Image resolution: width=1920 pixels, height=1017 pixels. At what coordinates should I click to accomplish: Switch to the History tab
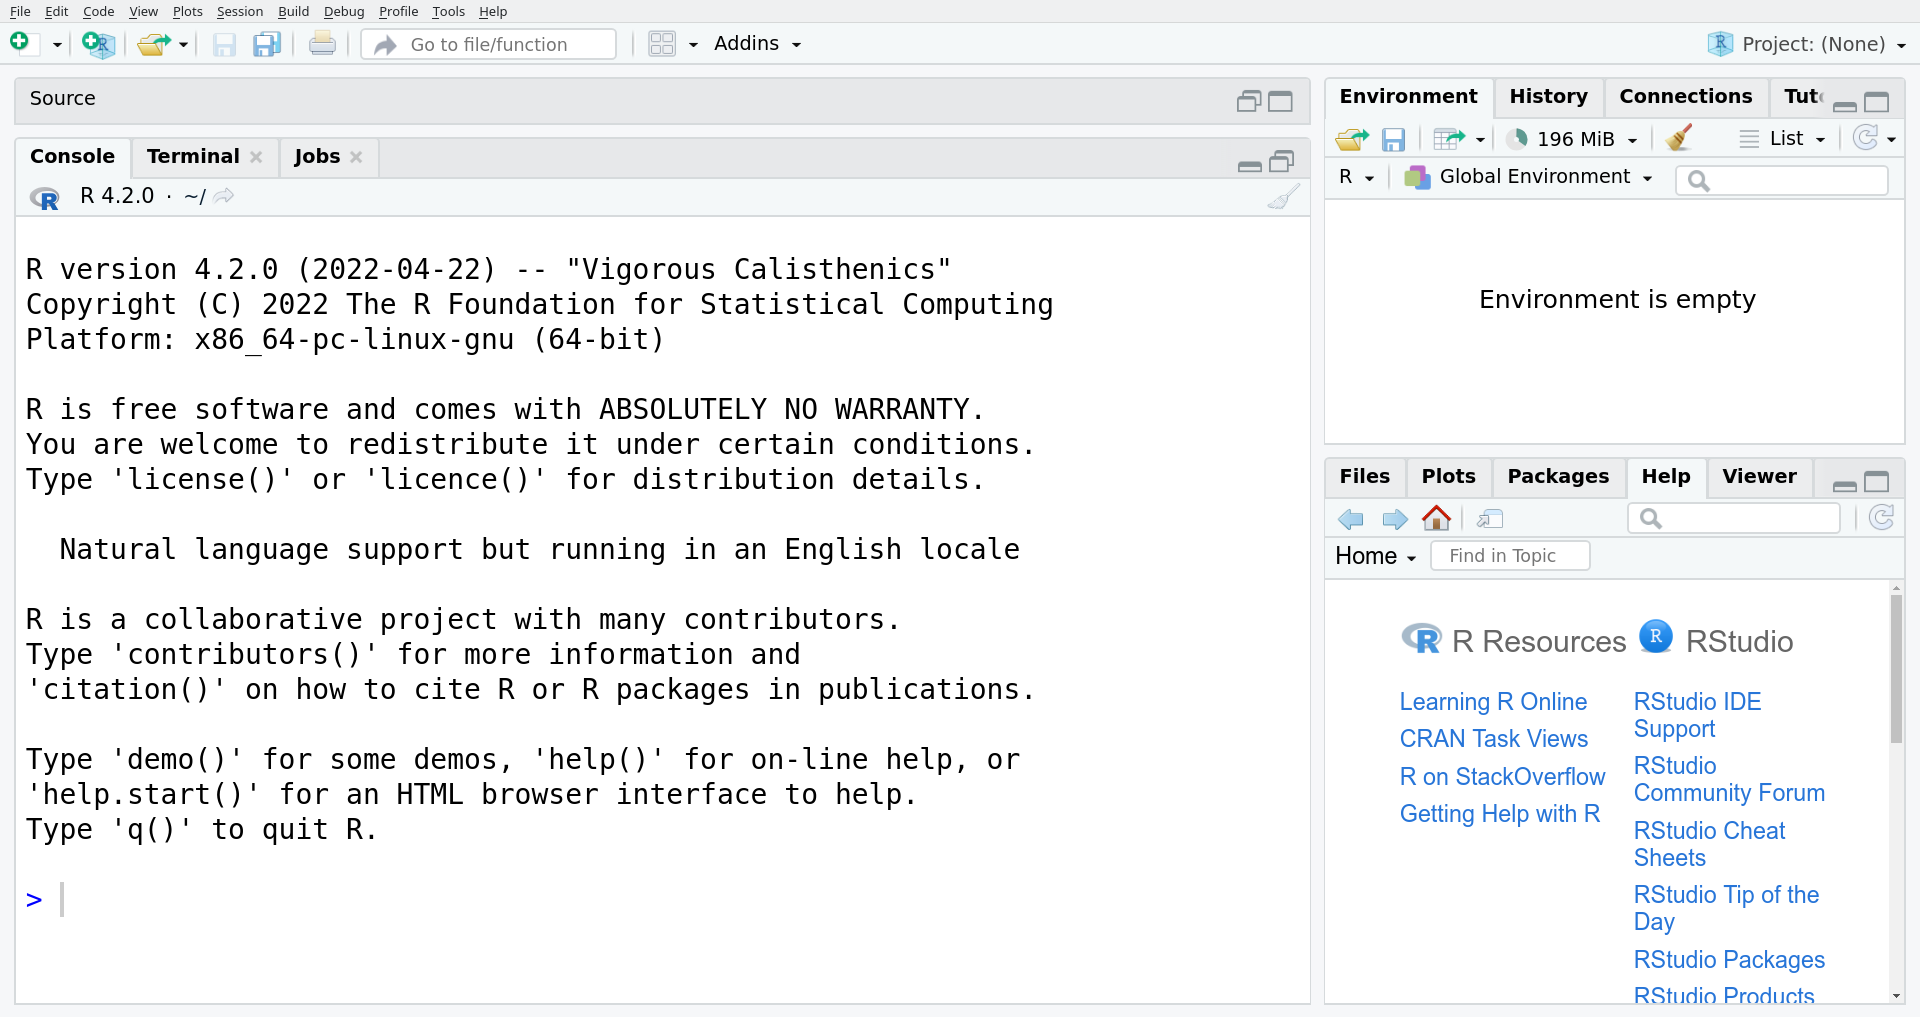[x=1548, y=96]
